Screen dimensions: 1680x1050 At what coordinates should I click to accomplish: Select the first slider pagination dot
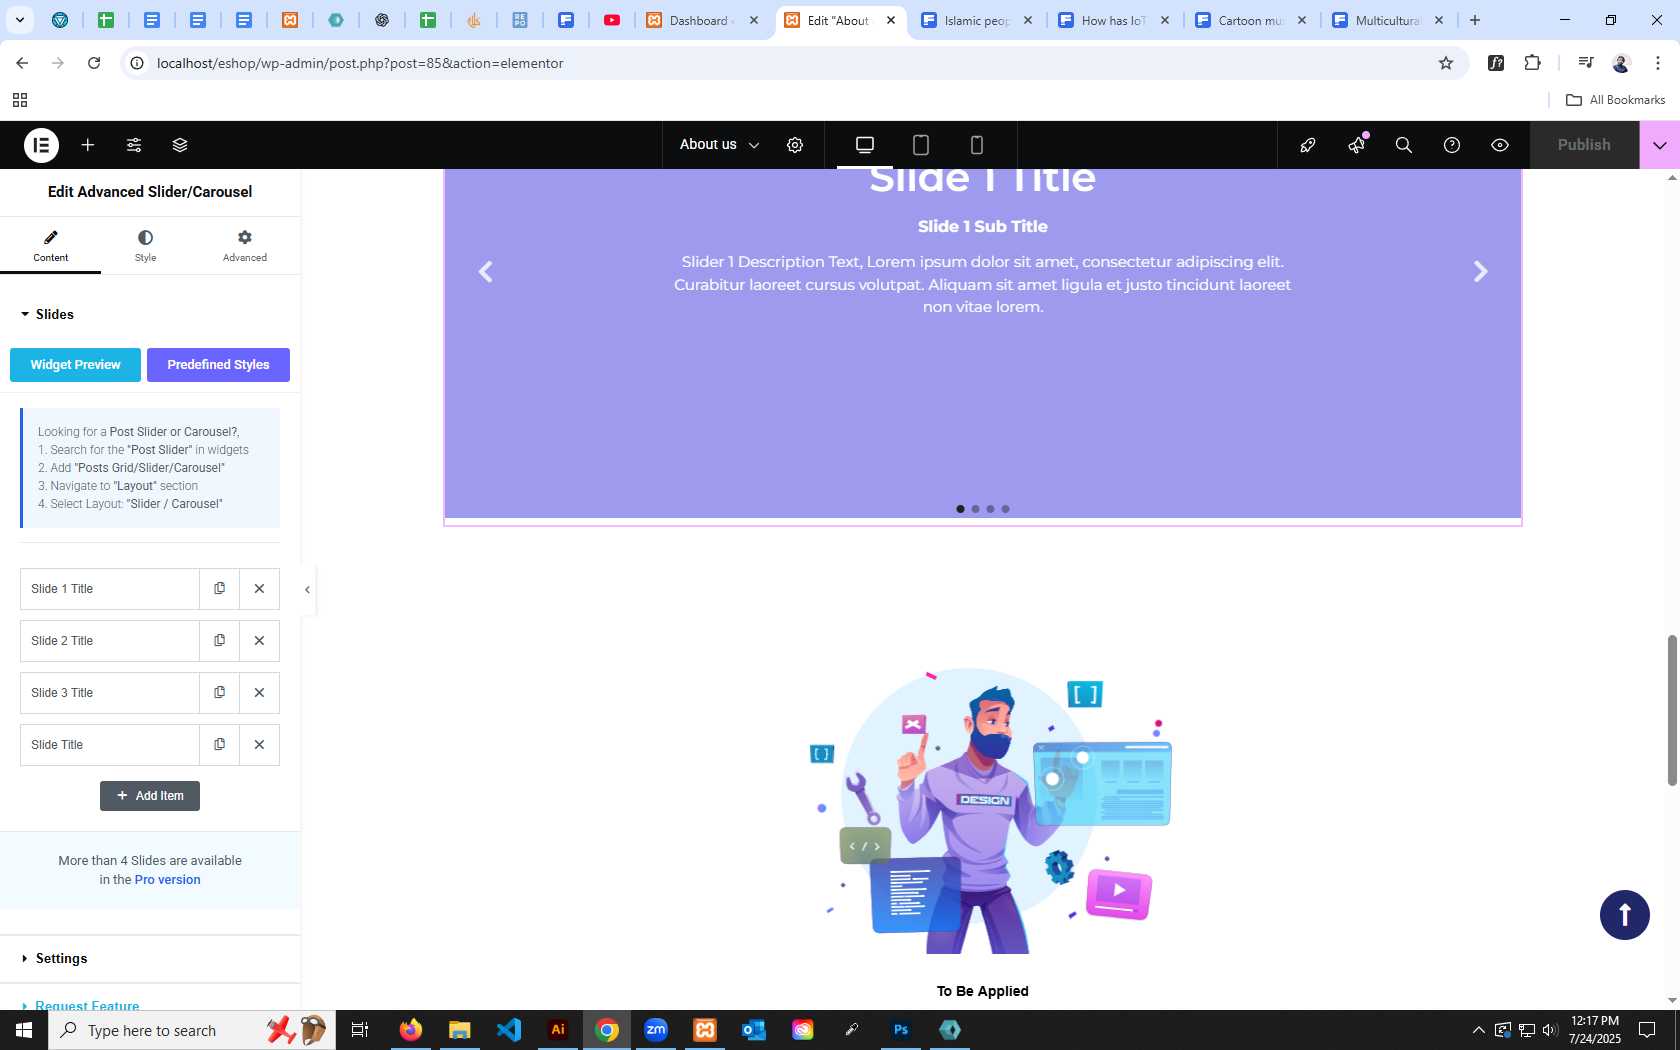tap(960, 509)
